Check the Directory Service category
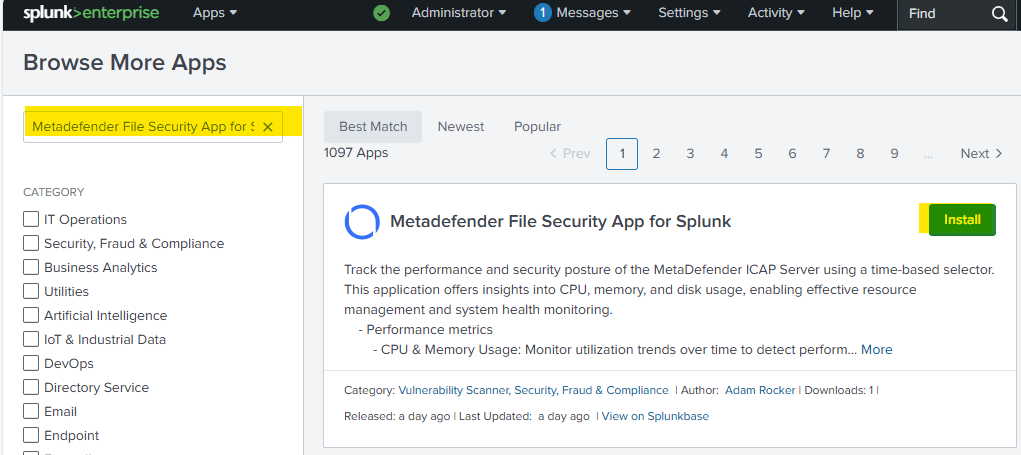Image resolution: width=1021 pixels, height=455 pixels. [31, 387]
